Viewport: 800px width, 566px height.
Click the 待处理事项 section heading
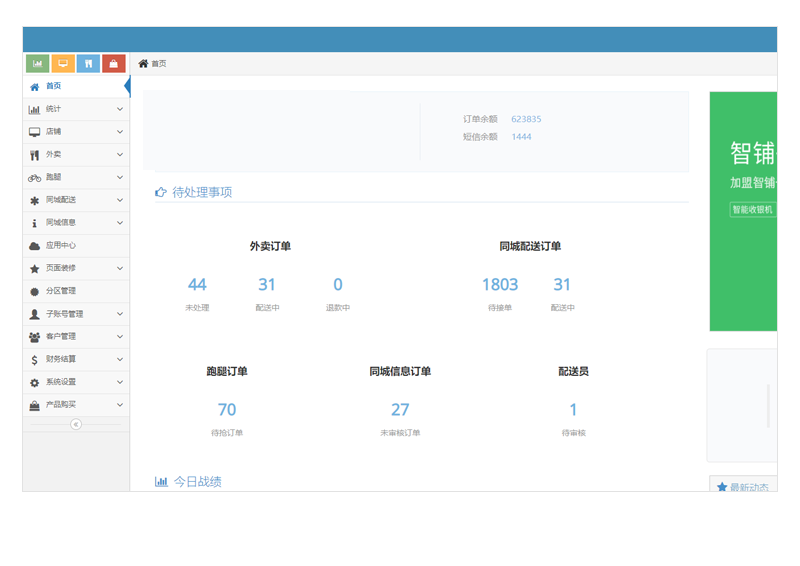(x=202, y=192)
